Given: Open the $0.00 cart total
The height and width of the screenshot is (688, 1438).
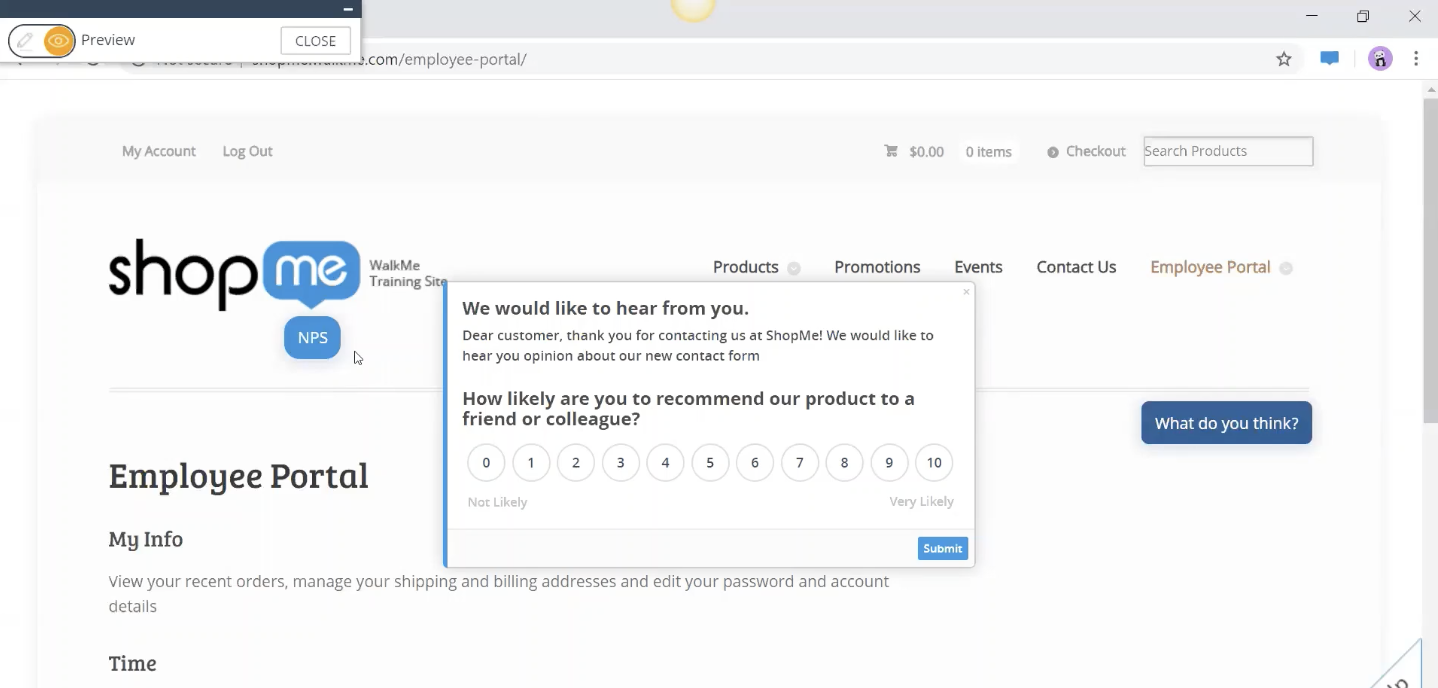Looking at the screenshot, I should tap(926, 152).
